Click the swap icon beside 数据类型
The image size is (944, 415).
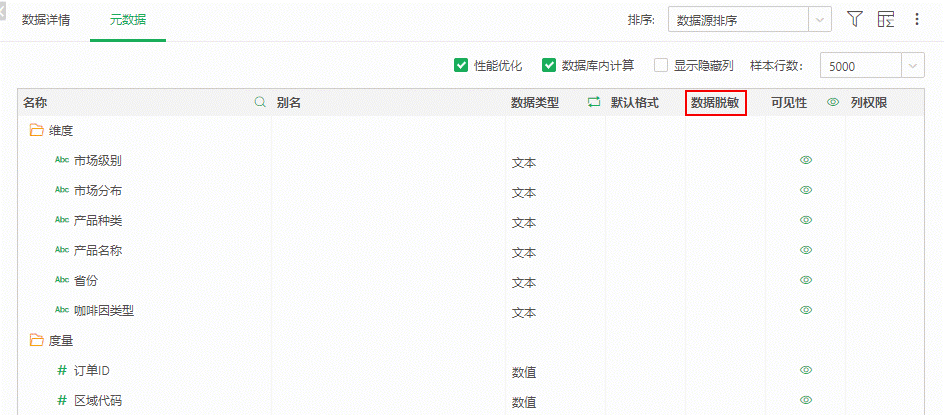[x=594, y=102]
